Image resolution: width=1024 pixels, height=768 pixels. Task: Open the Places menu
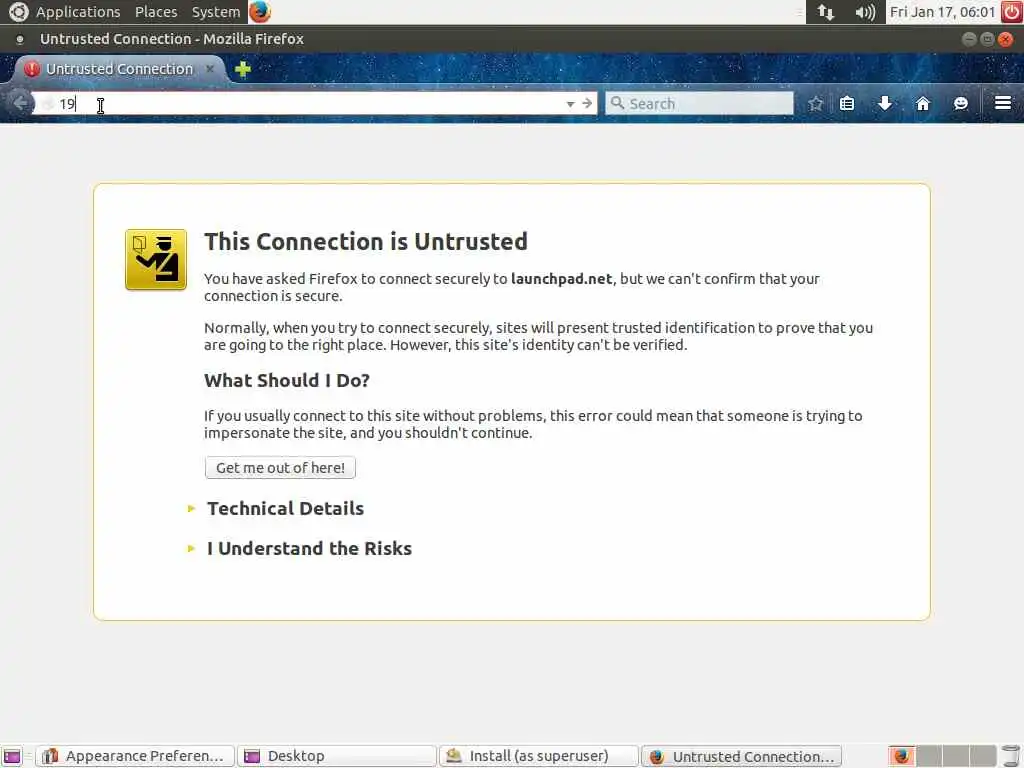coord(156,12)
